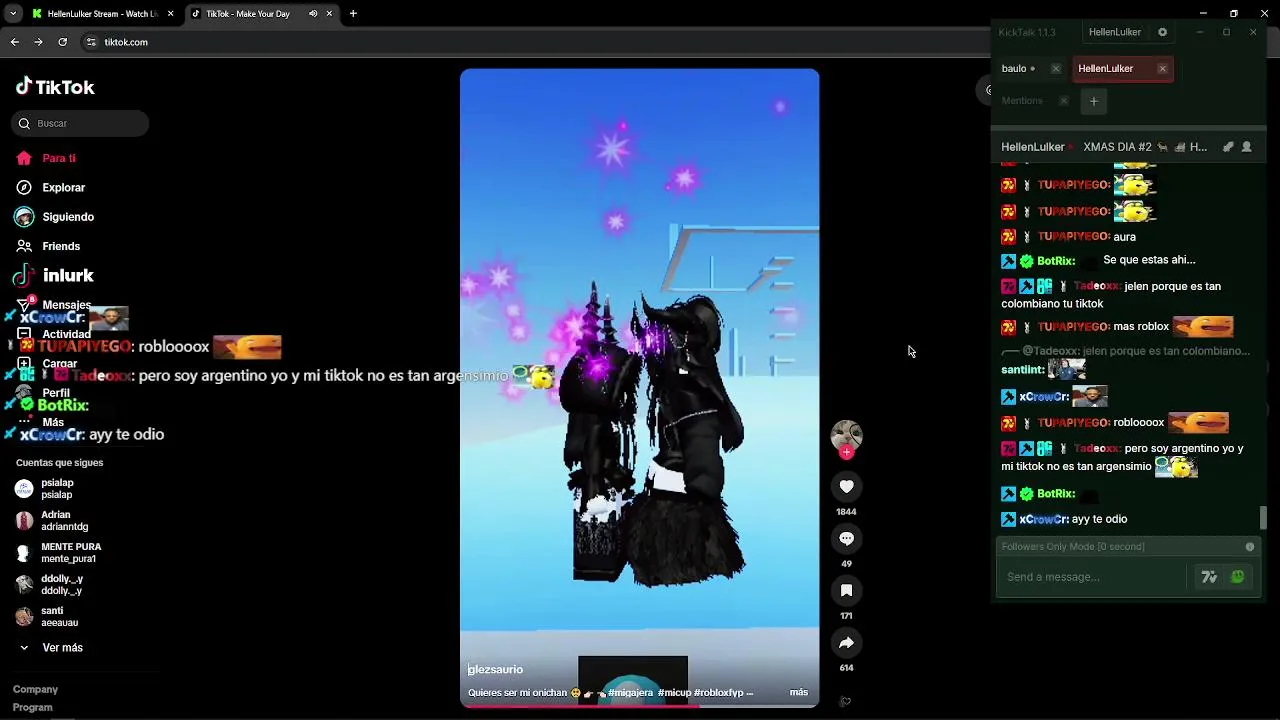1280x720 pixels.
Task: Open chatters list user icon
Action: point(1247,147)
